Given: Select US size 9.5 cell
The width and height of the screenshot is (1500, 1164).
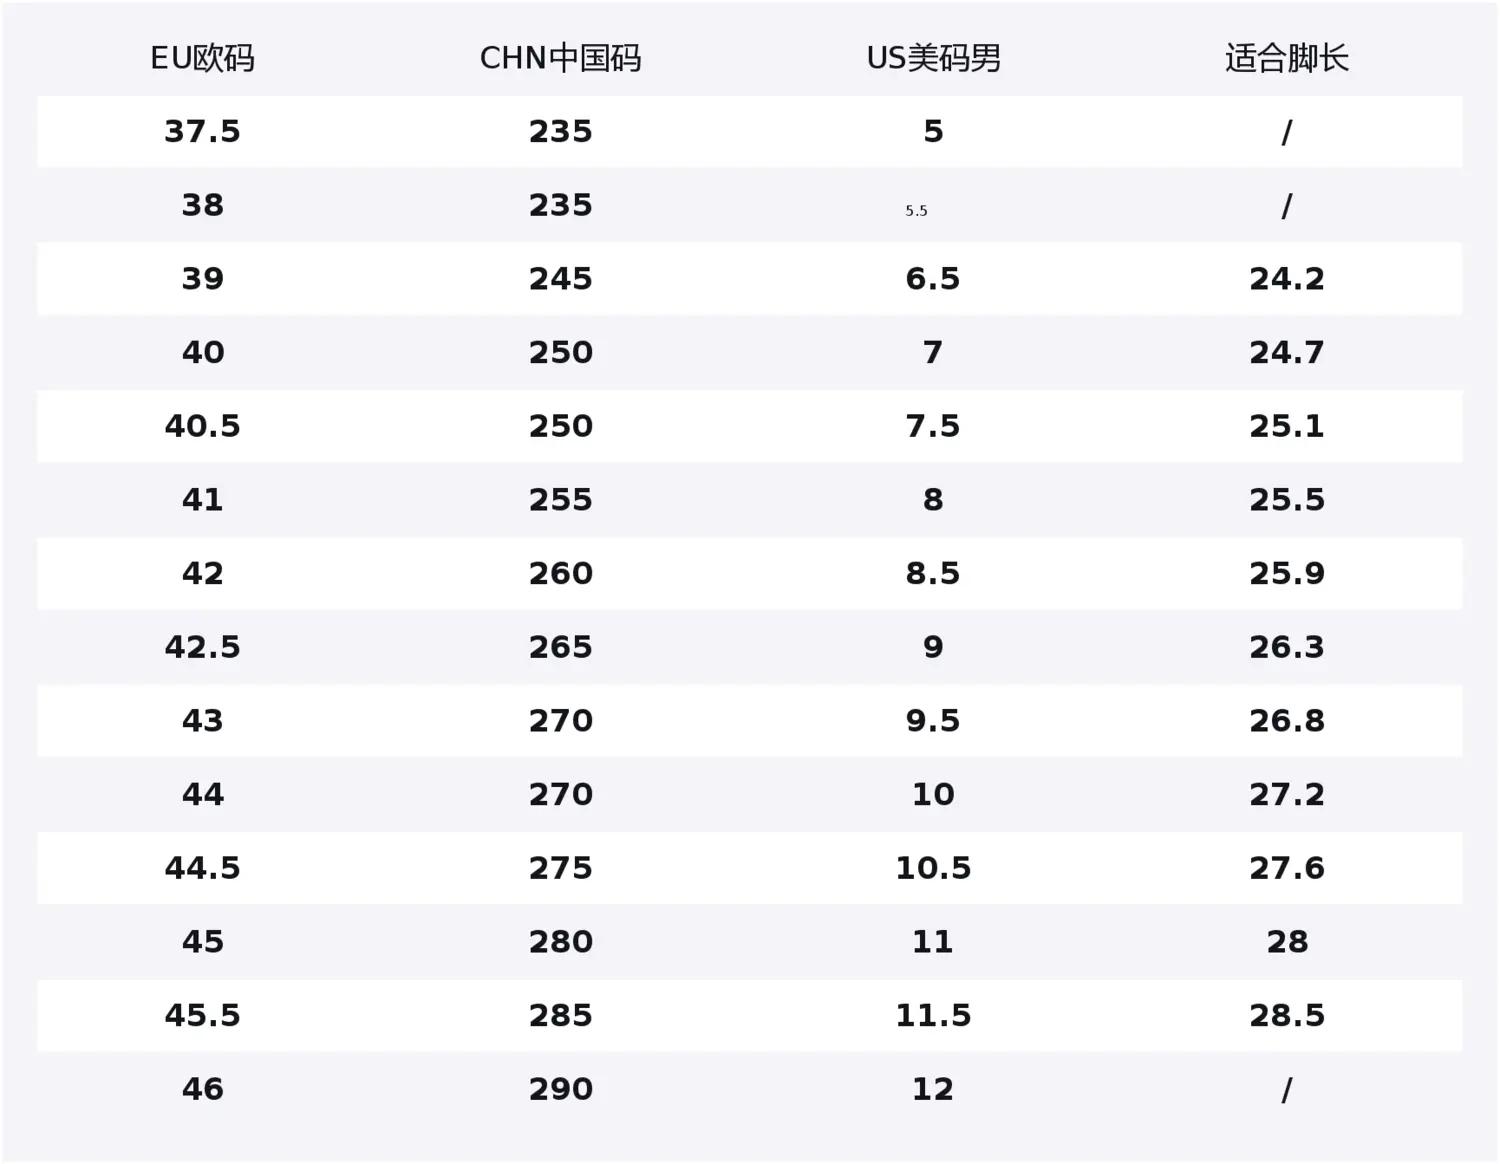Looking at the screenshot, I should [933, 721].
